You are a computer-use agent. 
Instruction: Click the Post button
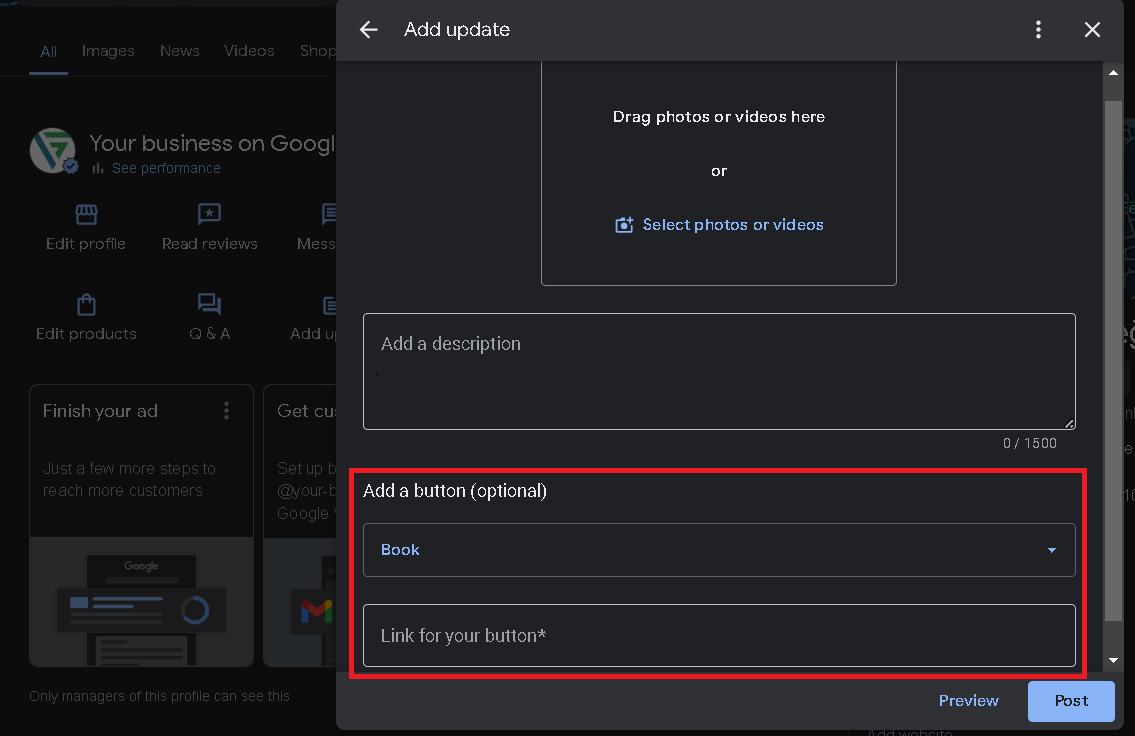(1070, 700)
